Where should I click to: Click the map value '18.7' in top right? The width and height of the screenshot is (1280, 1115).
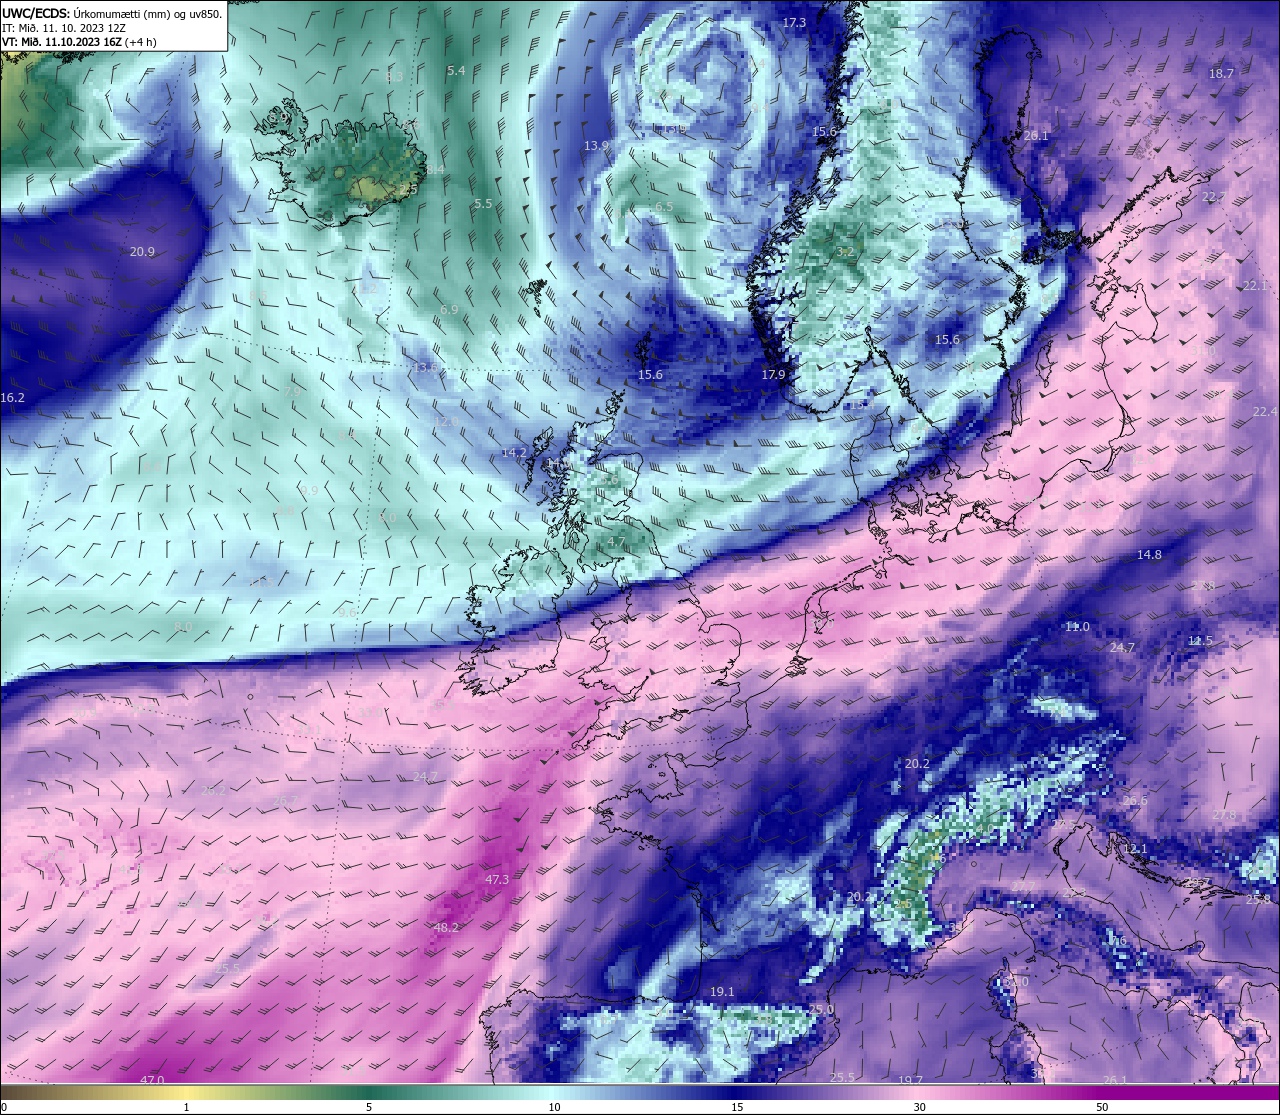[1221, 73]
